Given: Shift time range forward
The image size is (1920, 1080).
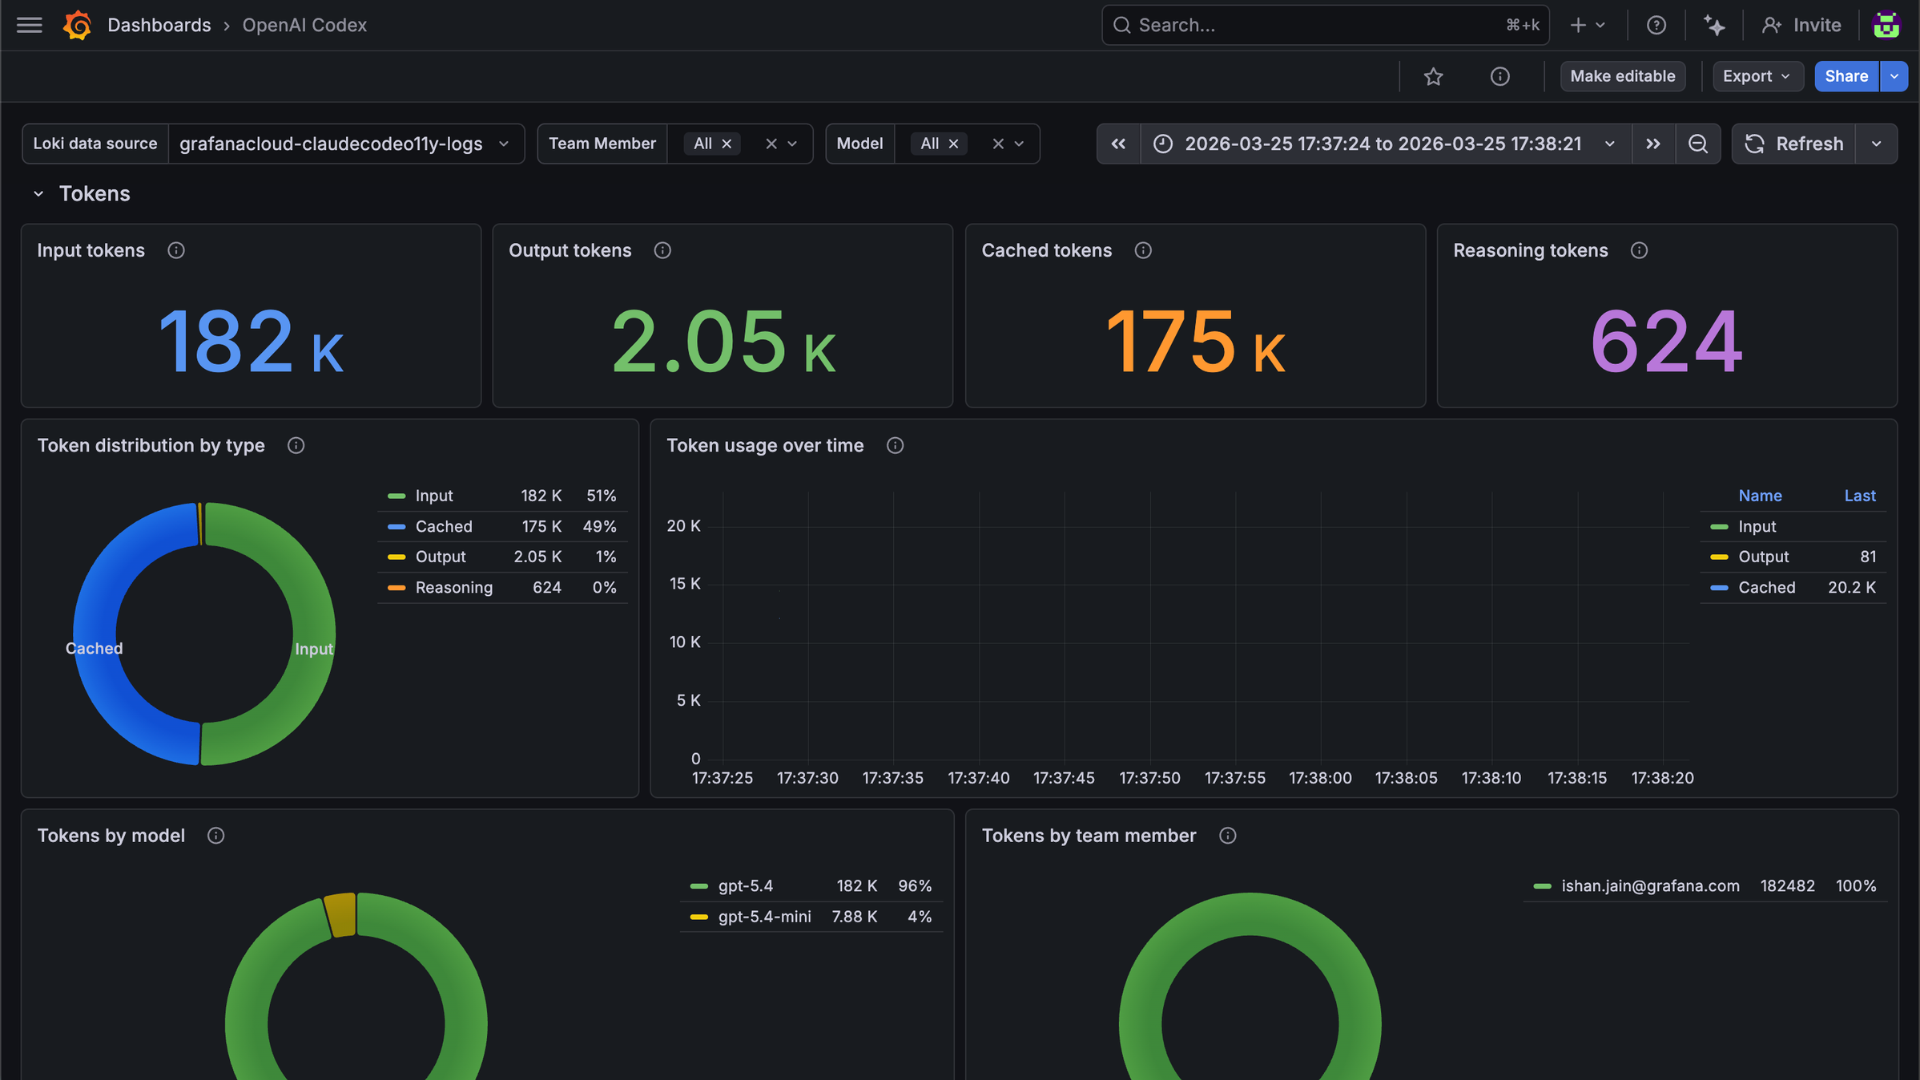Looking at the screenshot, I should (1653, 144).
